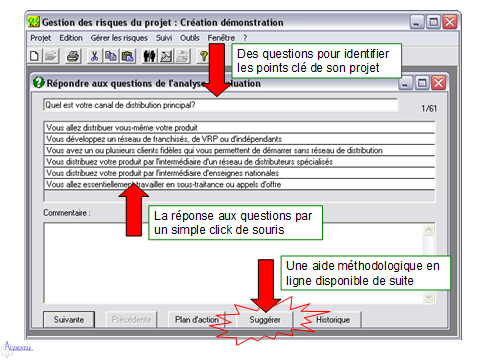Open the ? help menu
This screenshot has width=480, height=360.
click(245, 38)
